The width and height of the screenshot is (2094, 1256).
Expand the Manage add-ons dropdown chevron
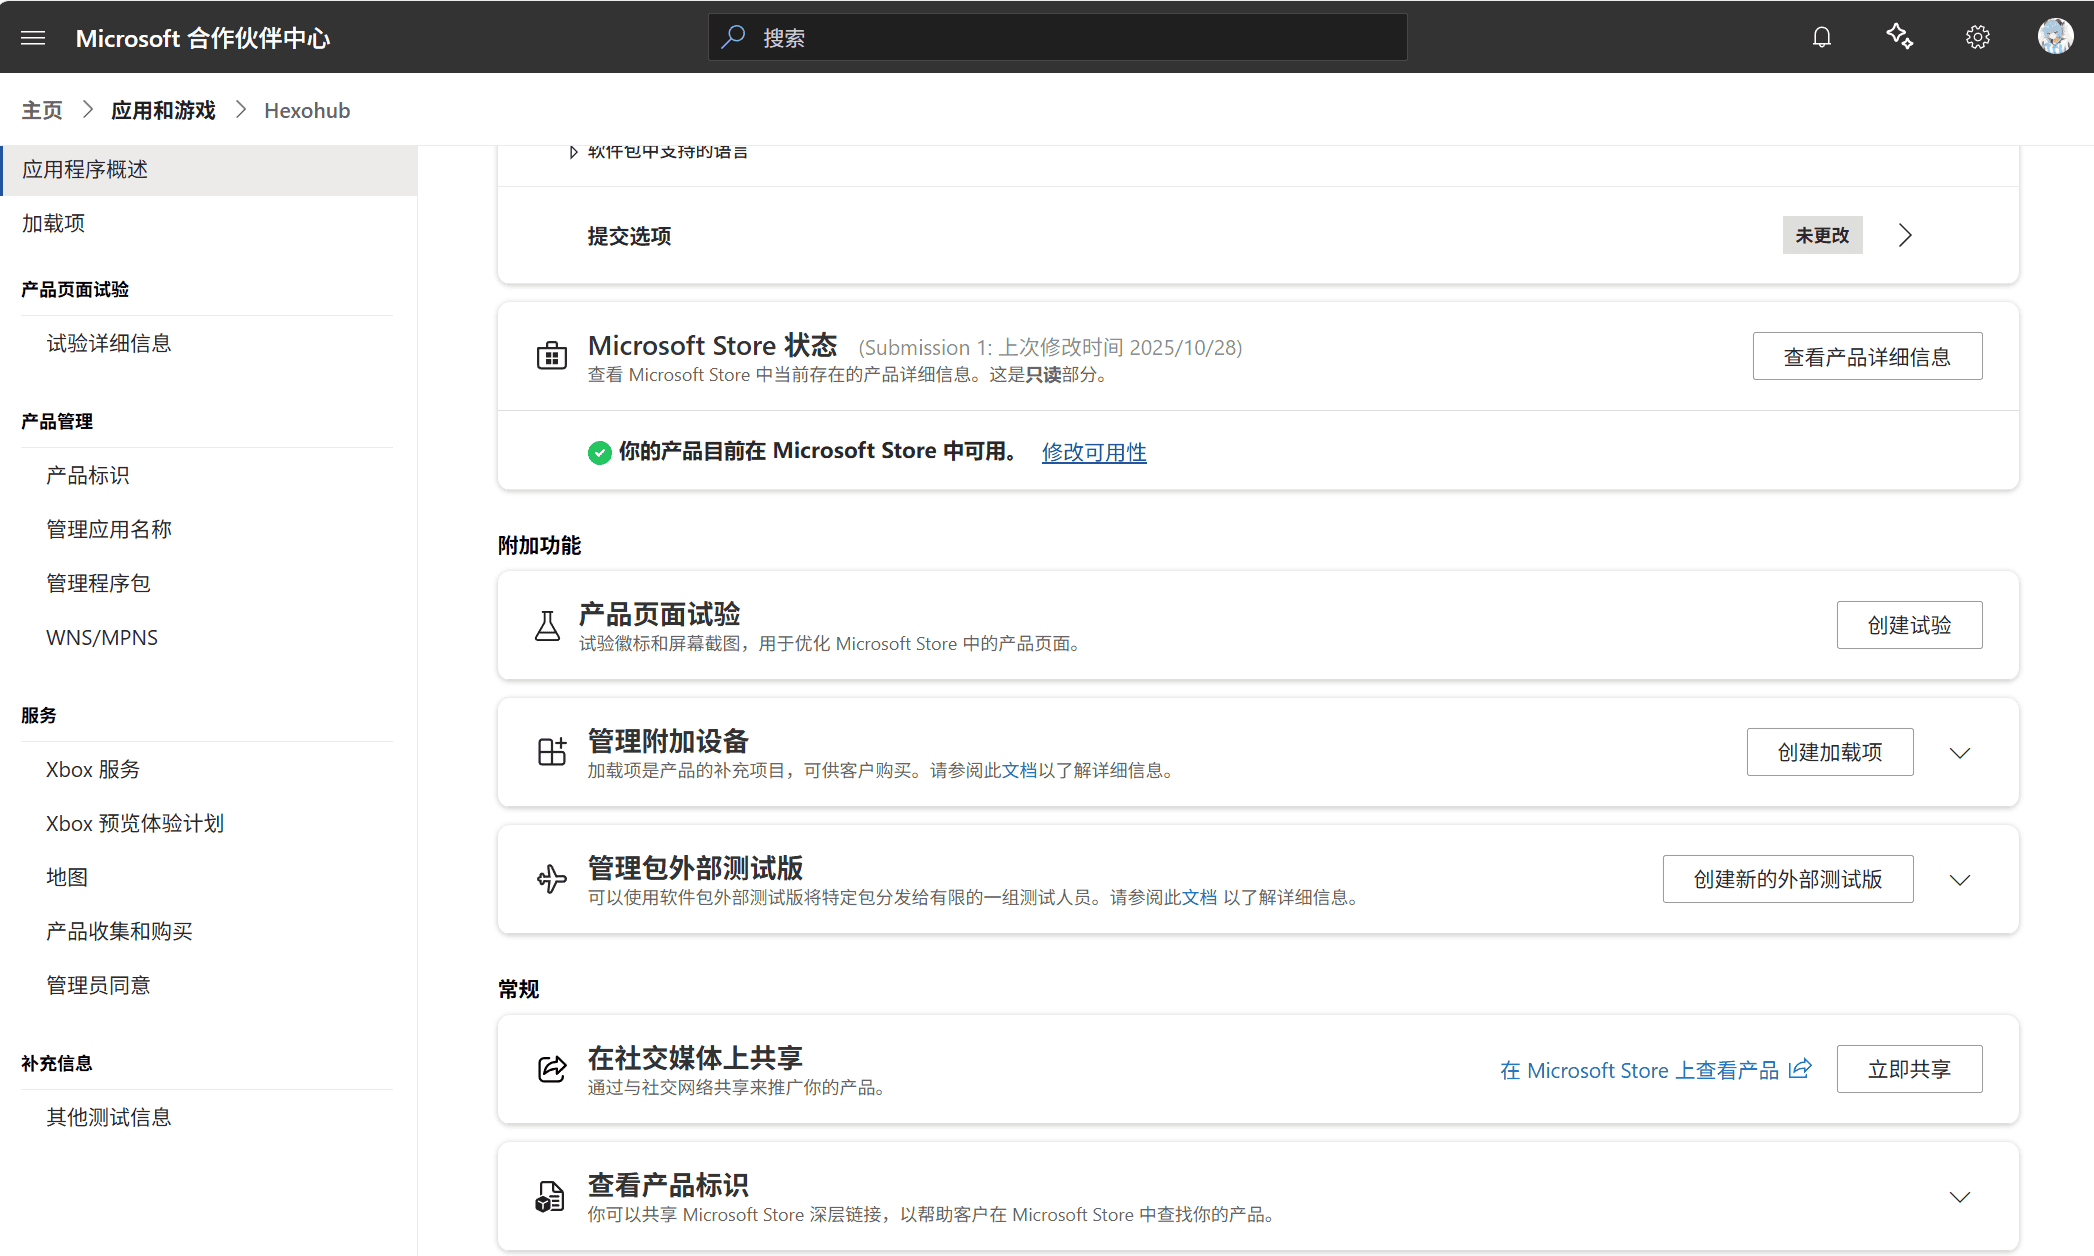(1960, 753)
